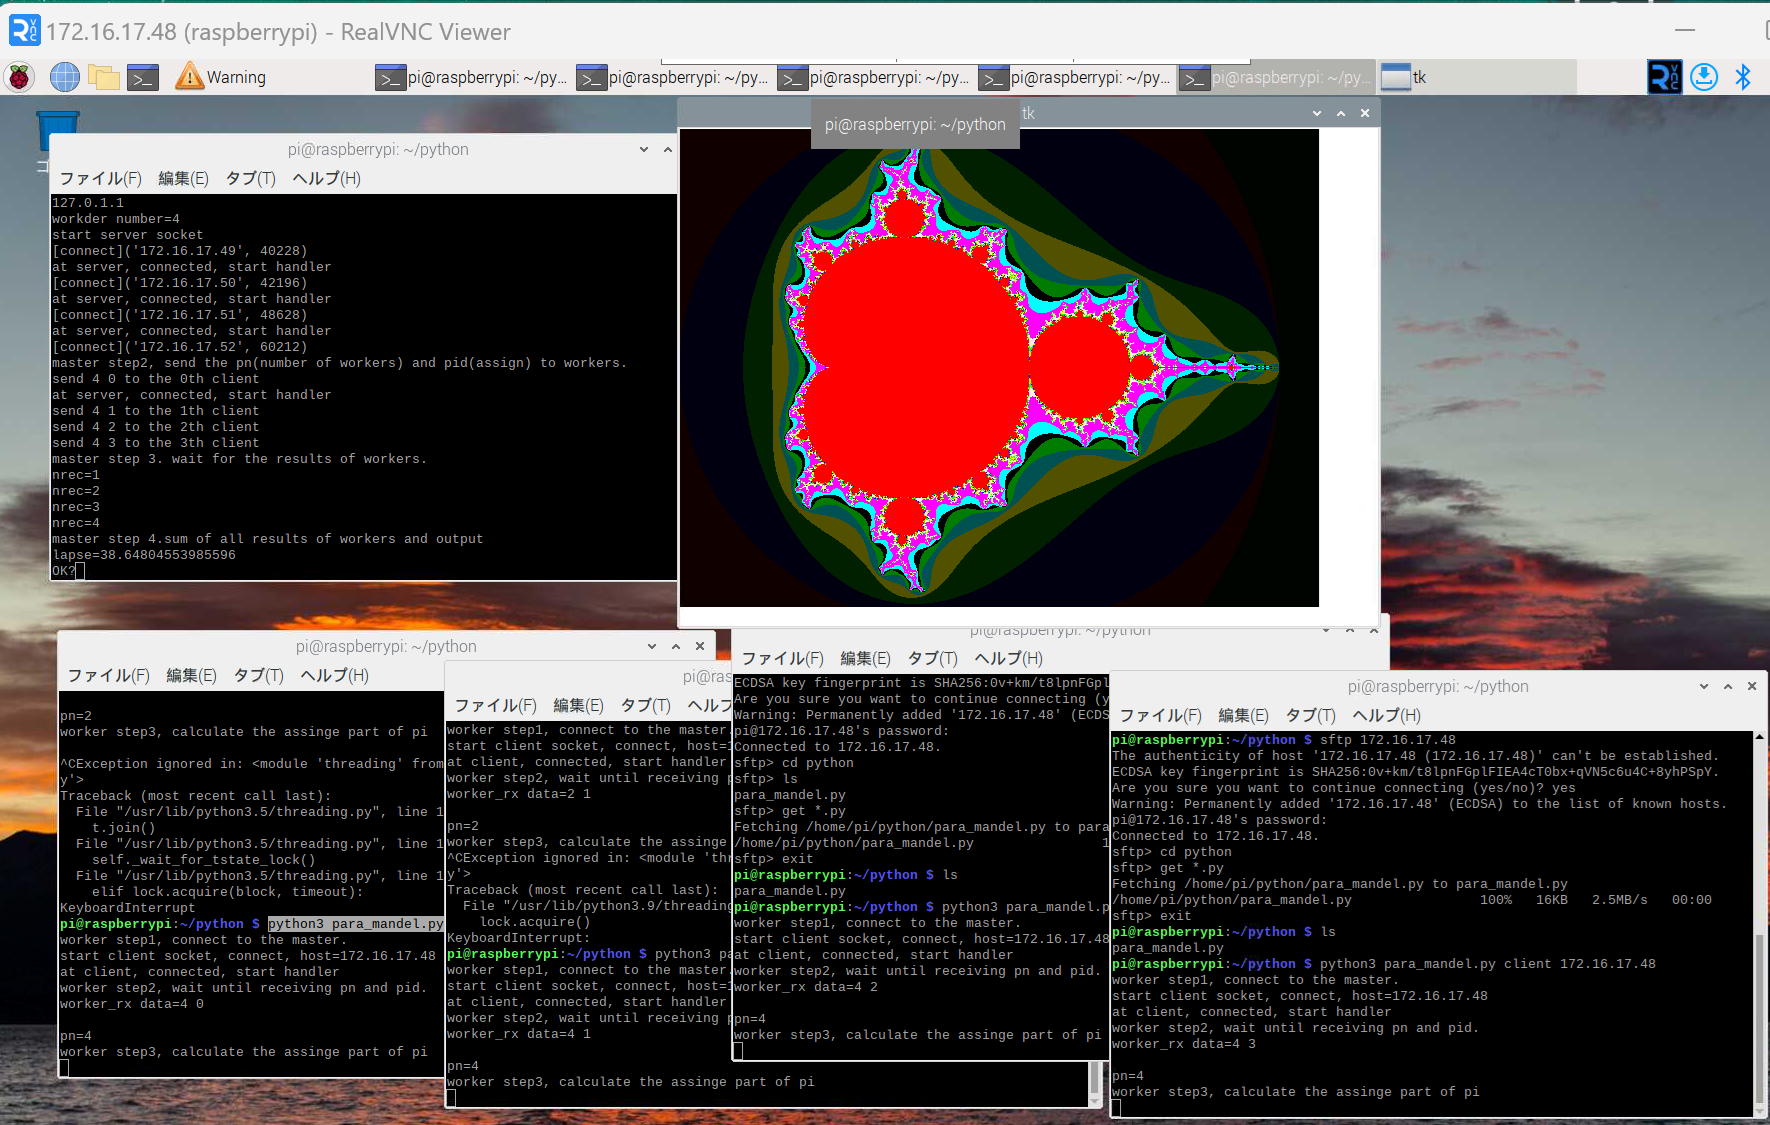1770x1125 pixels.
Task: Open the Raspberry Pi applications menu
Action: coord(19,77)
